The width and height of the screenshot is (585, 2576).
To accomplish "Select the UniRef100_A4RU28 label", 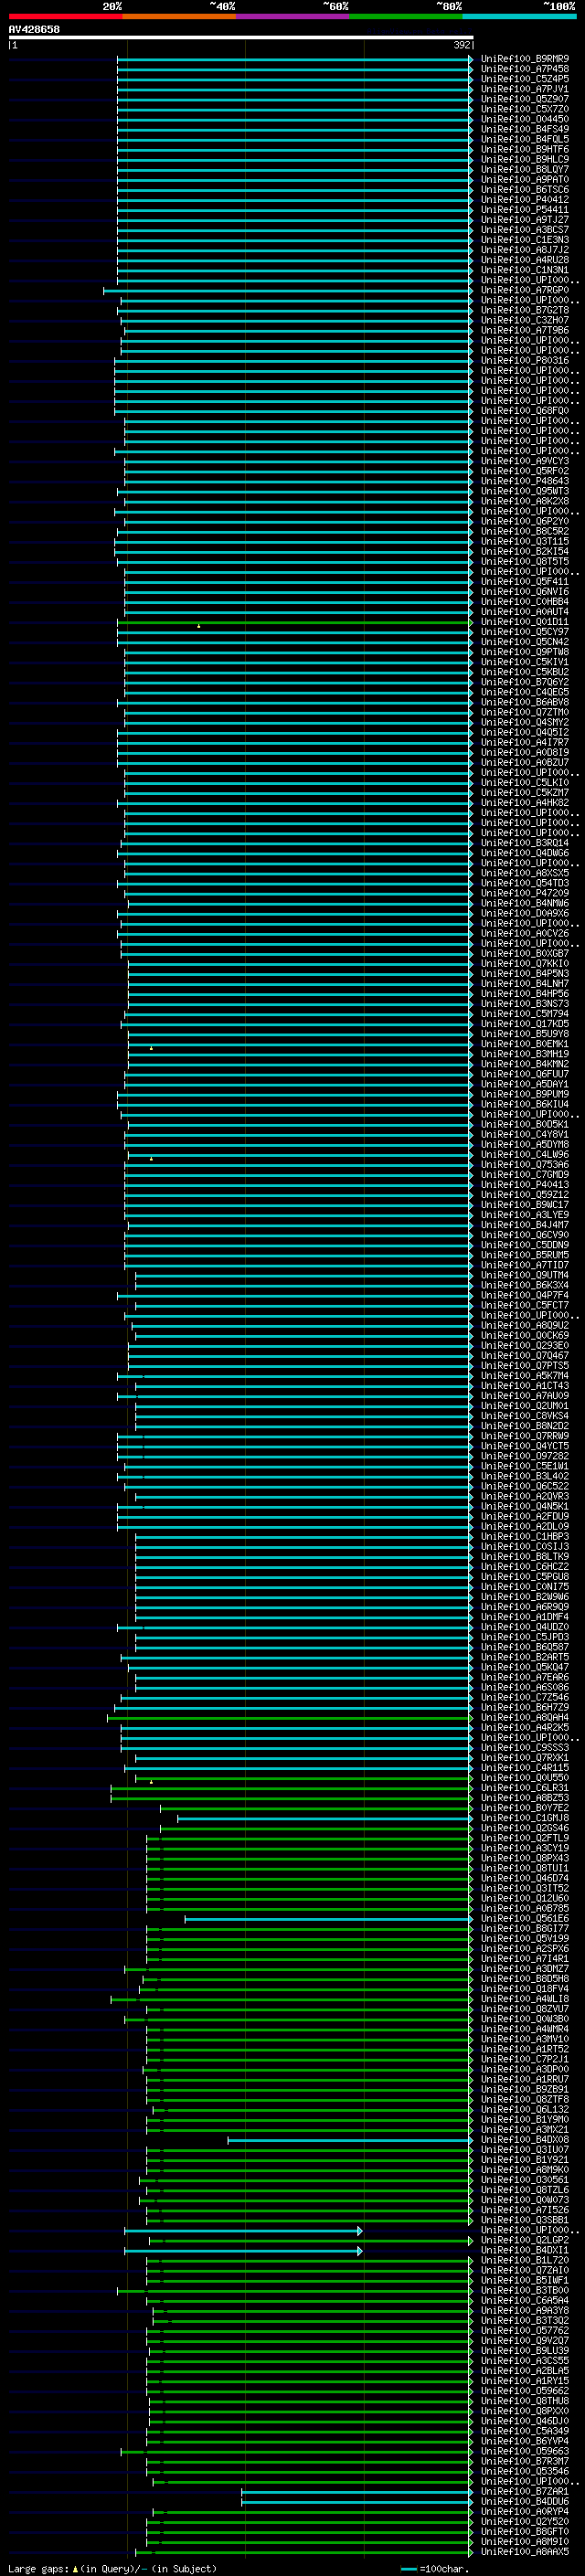I will coord(525,260).
